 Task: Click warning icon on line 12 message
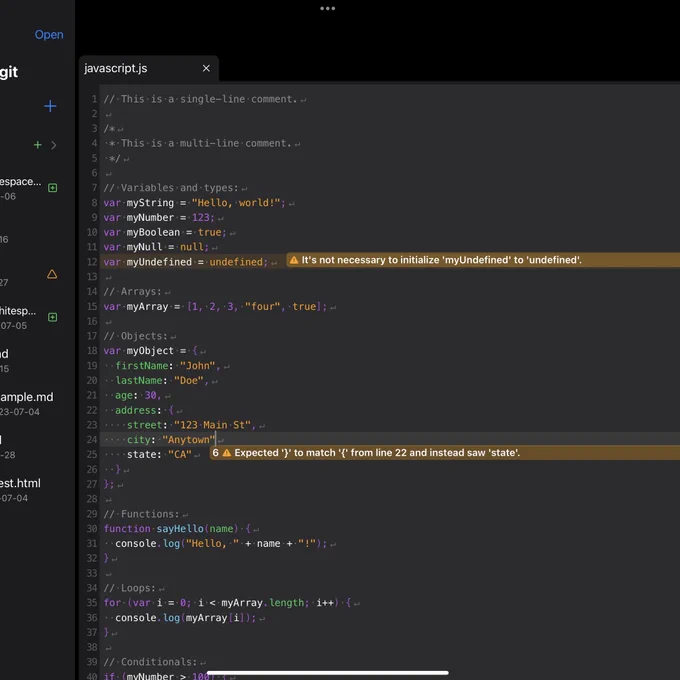click(294, 260)
